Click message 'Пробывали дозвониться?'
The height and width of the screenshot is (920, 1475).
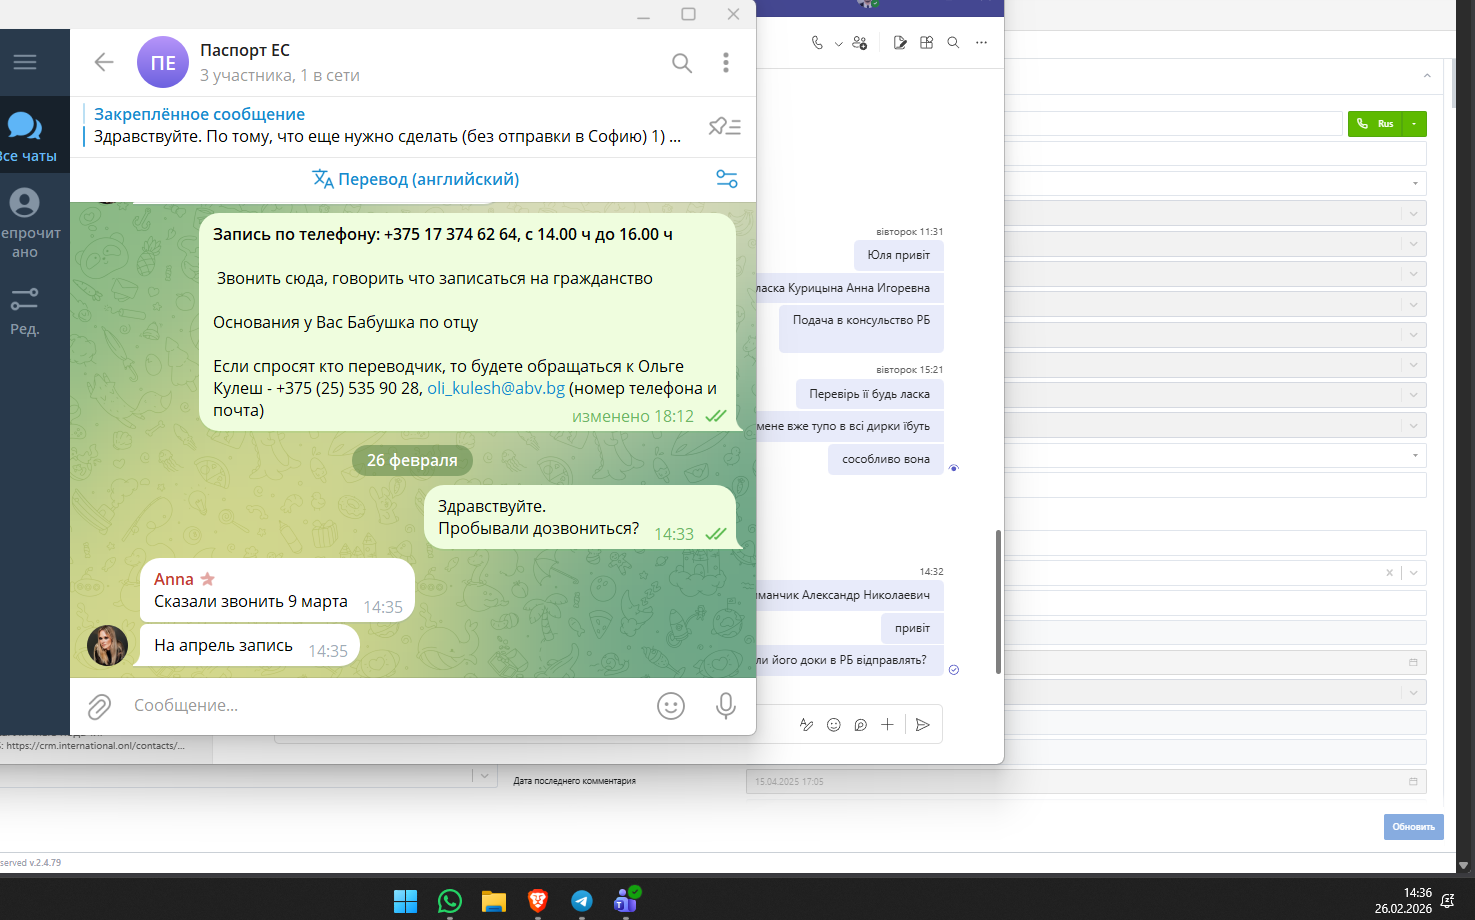pyautogui.click(x=580, y=517)
